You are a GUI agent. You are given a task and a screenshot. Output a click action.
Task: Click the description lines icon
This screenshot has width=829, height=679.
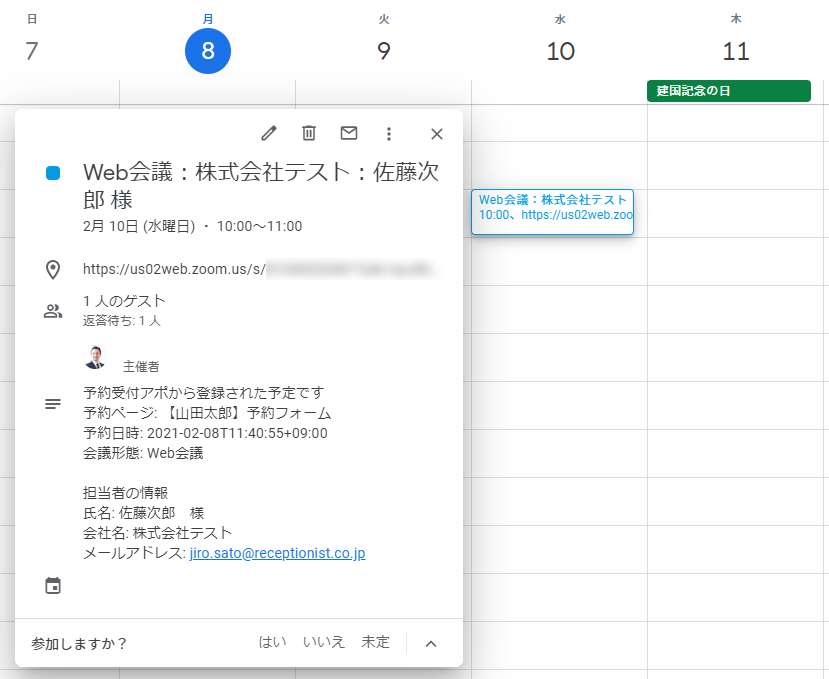[53, 404]
